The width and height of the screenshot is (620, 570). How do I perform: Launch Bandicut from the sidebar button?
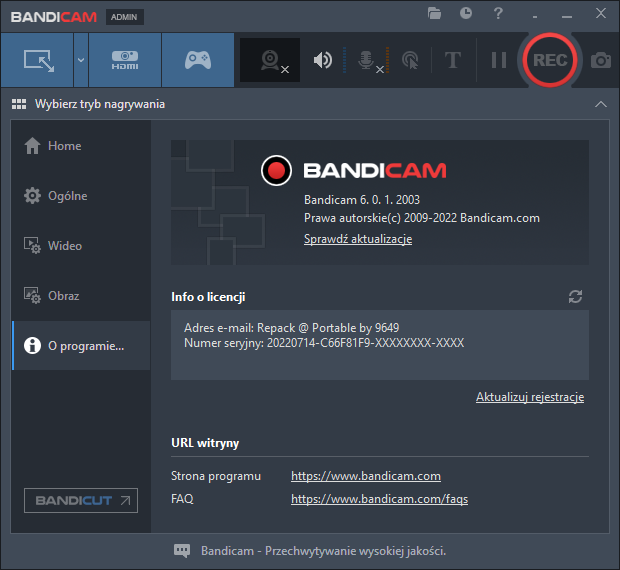pos(81,500)
